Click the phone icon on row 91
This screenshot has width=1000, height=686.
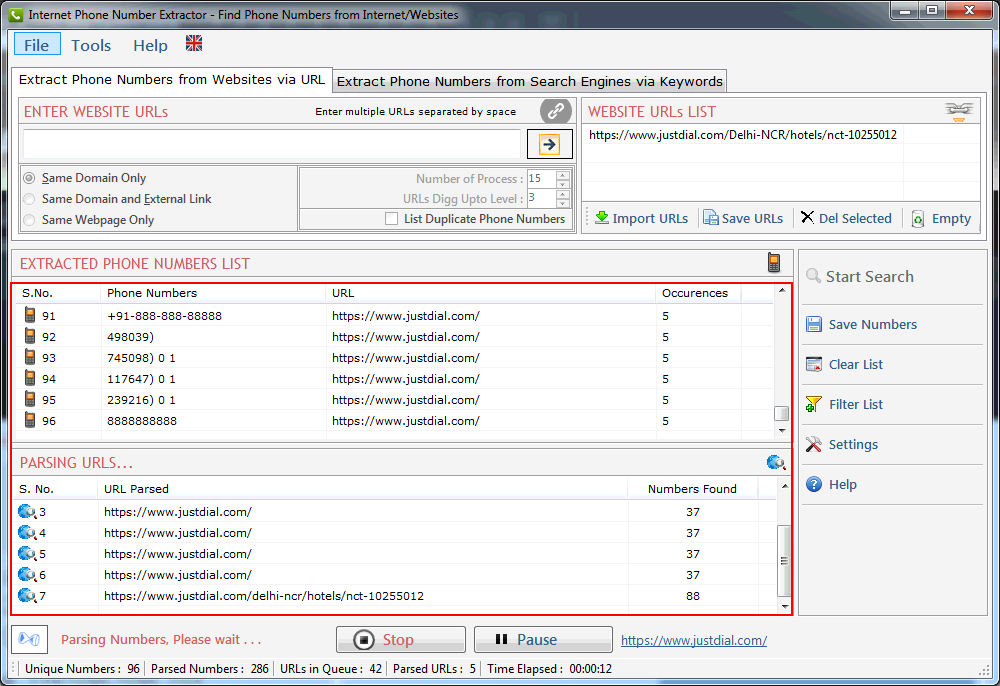tap(30, 315)
